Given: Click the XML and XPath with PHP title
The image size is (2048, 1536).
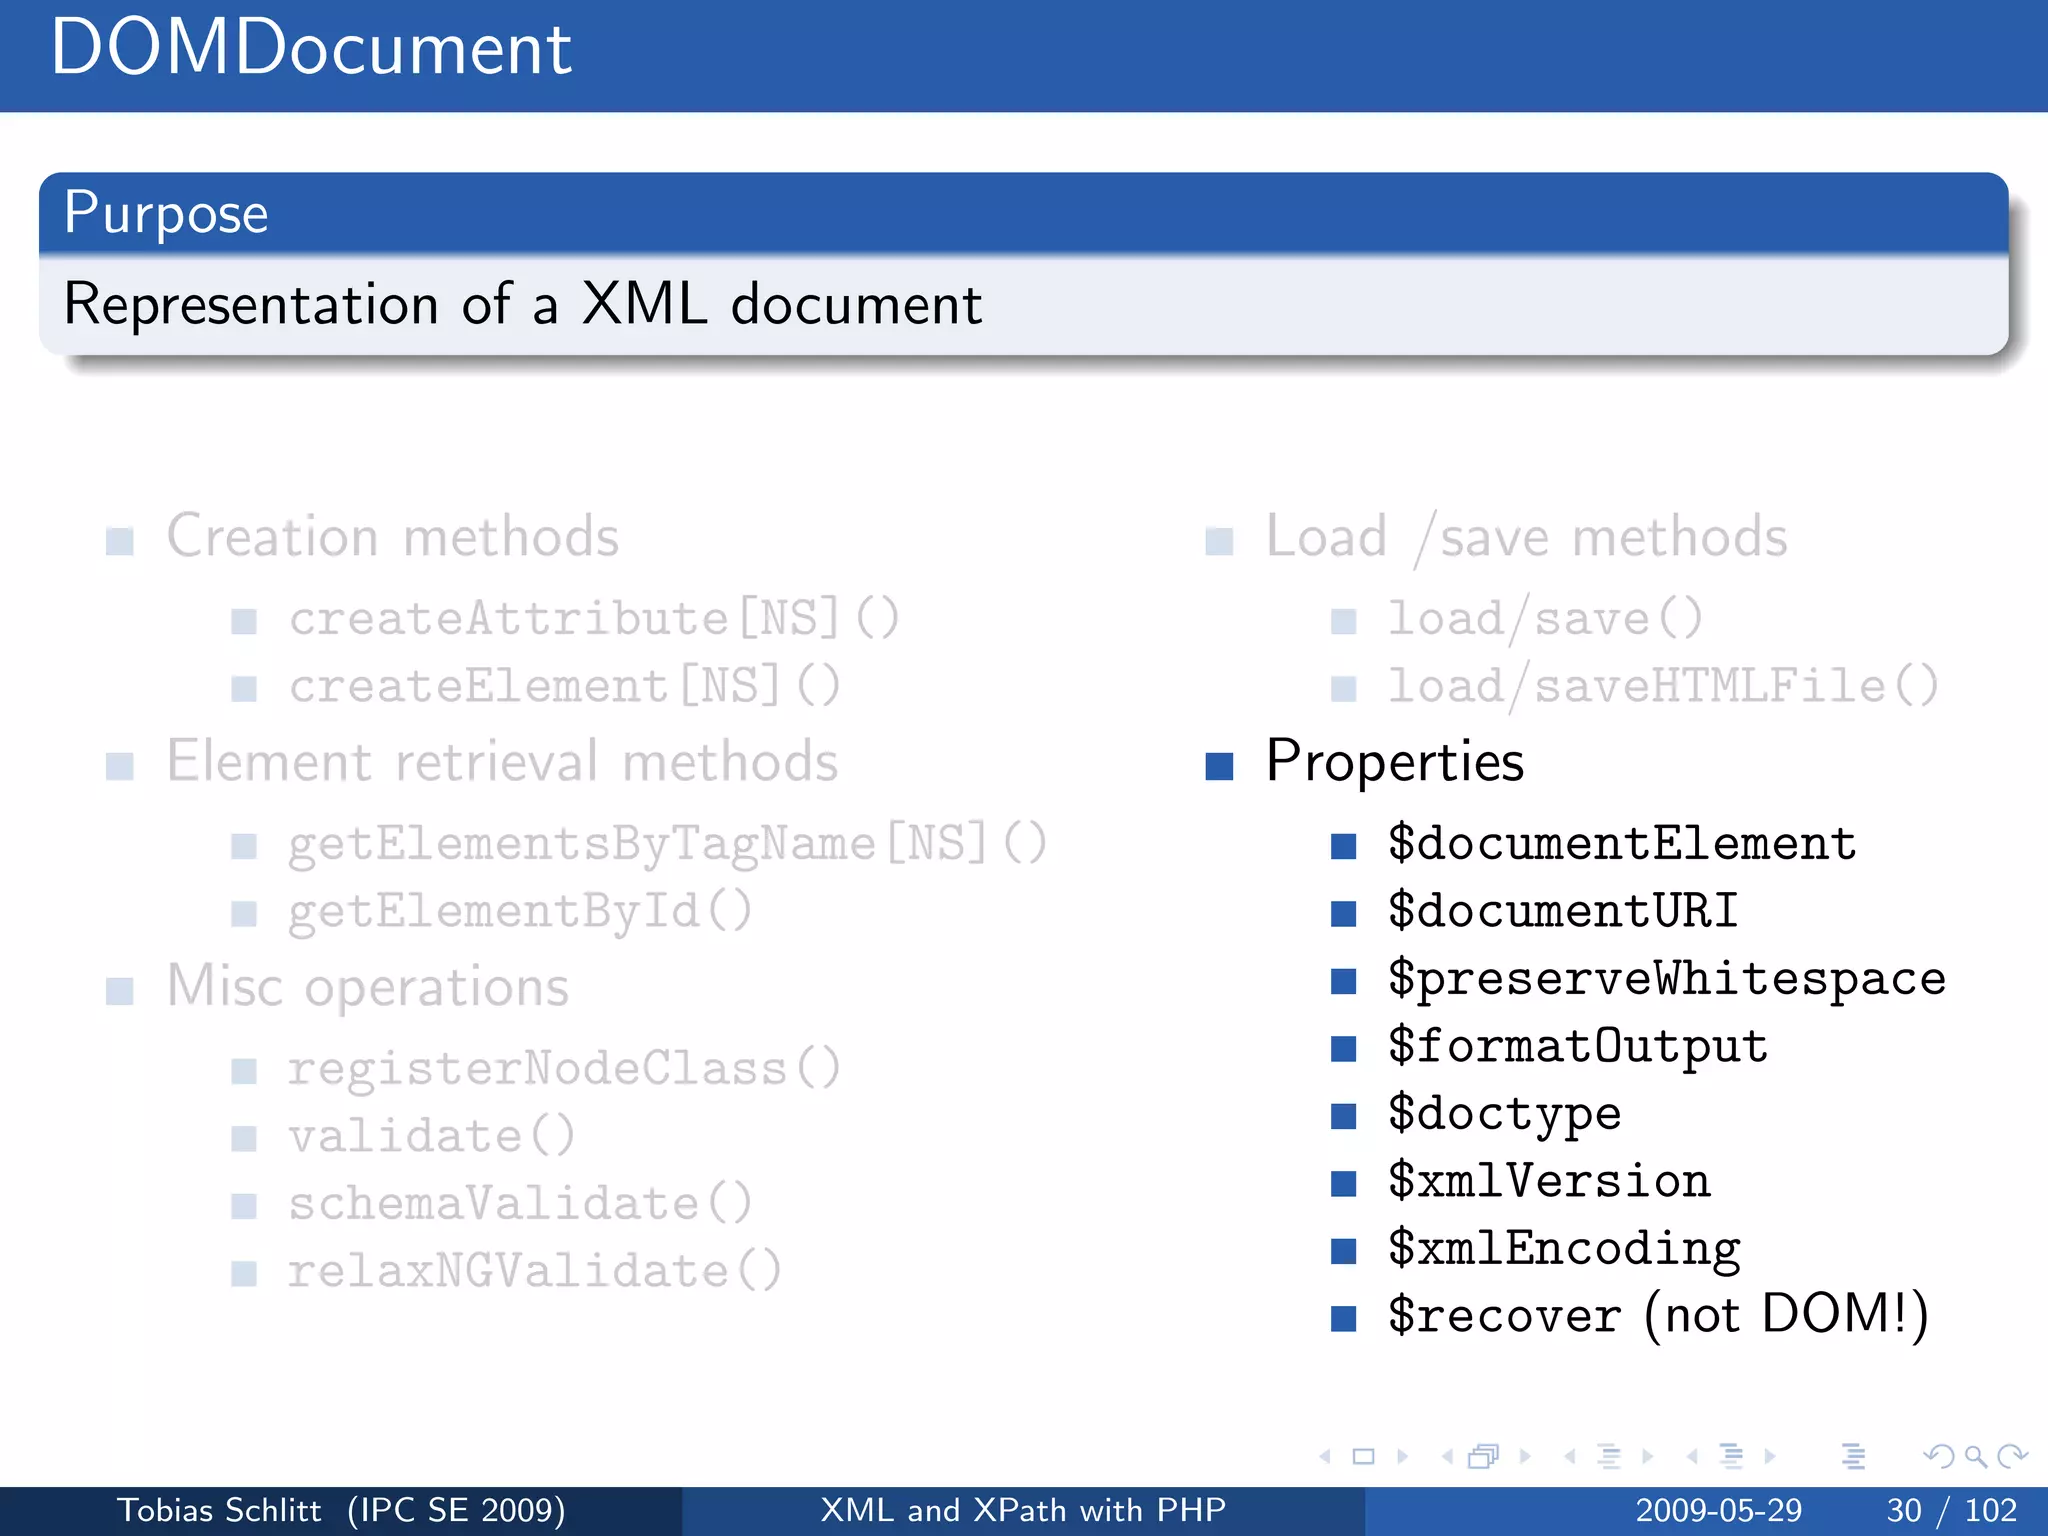Looking at the screenshot, I should click(x=1023, y=1510).
